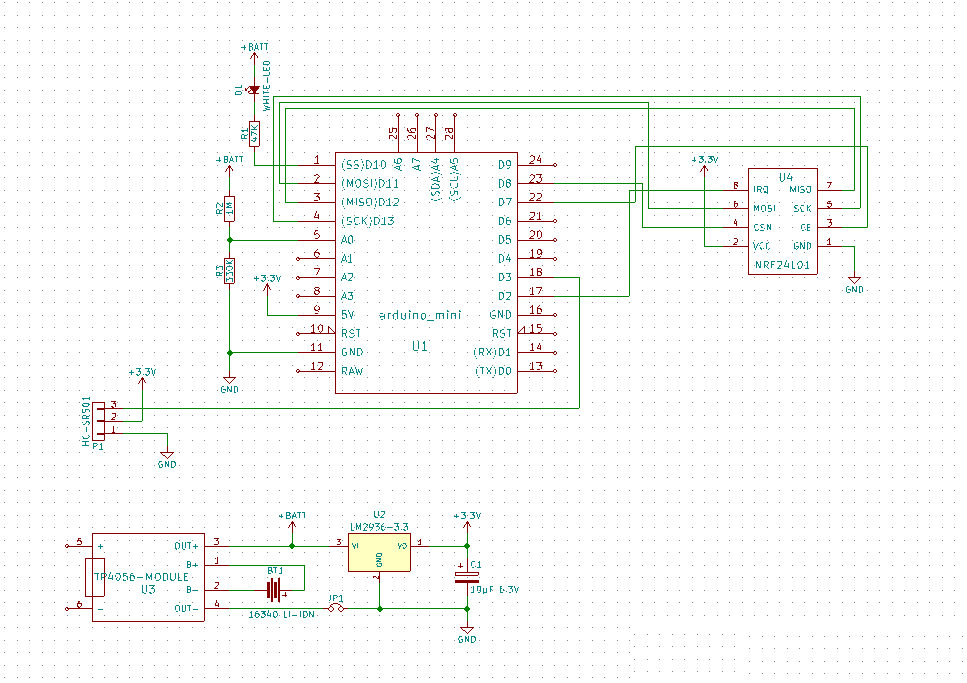Click the 10µF 6.3V capacitor value text

click(x=495, y=590)
